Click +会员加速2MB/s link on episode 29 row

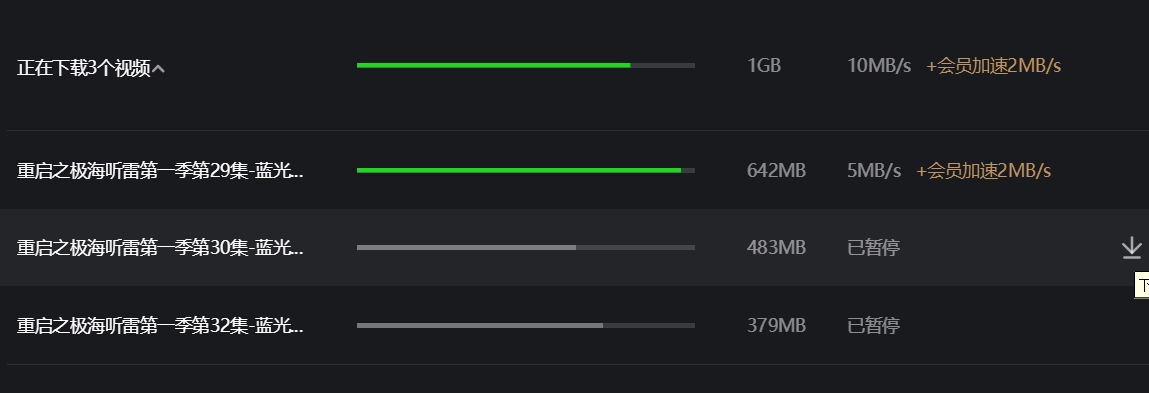pyautogui.click(x=983, y=171)
